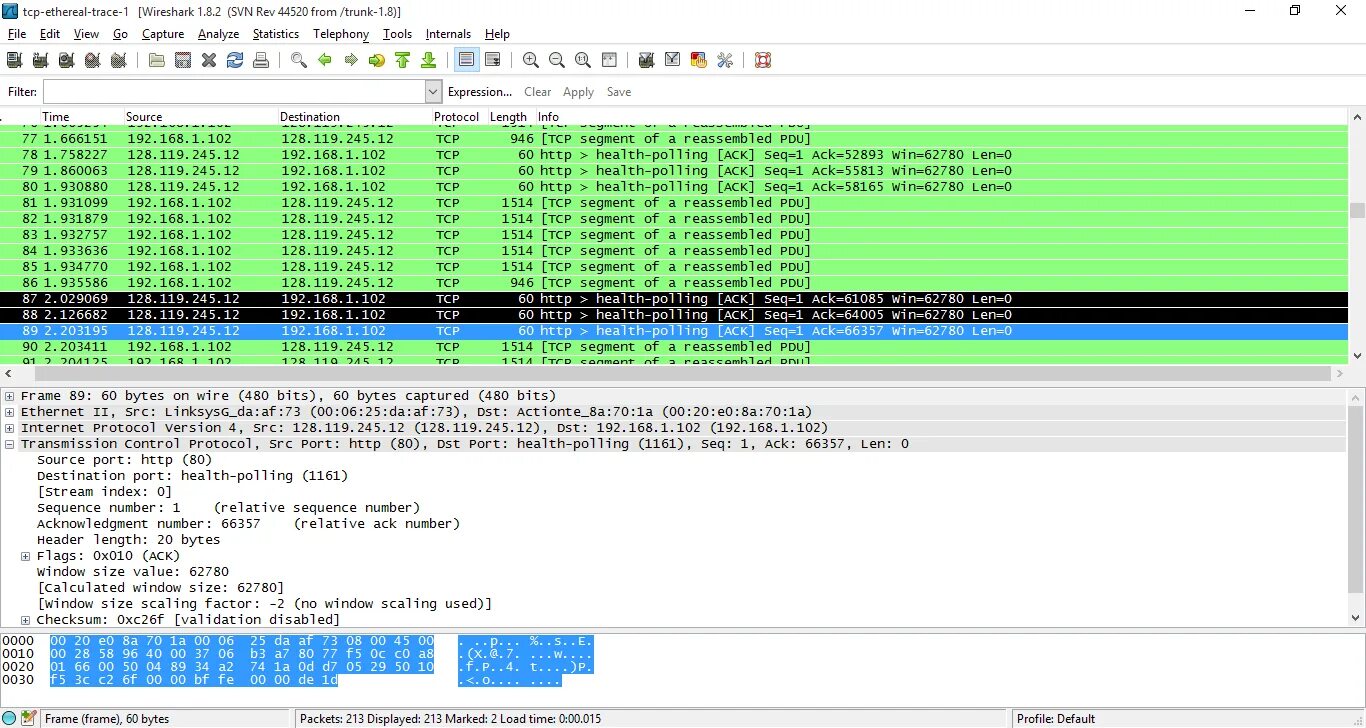
Task: Start a new live capture
Action: pyautogui.click(x=67, y=60)
